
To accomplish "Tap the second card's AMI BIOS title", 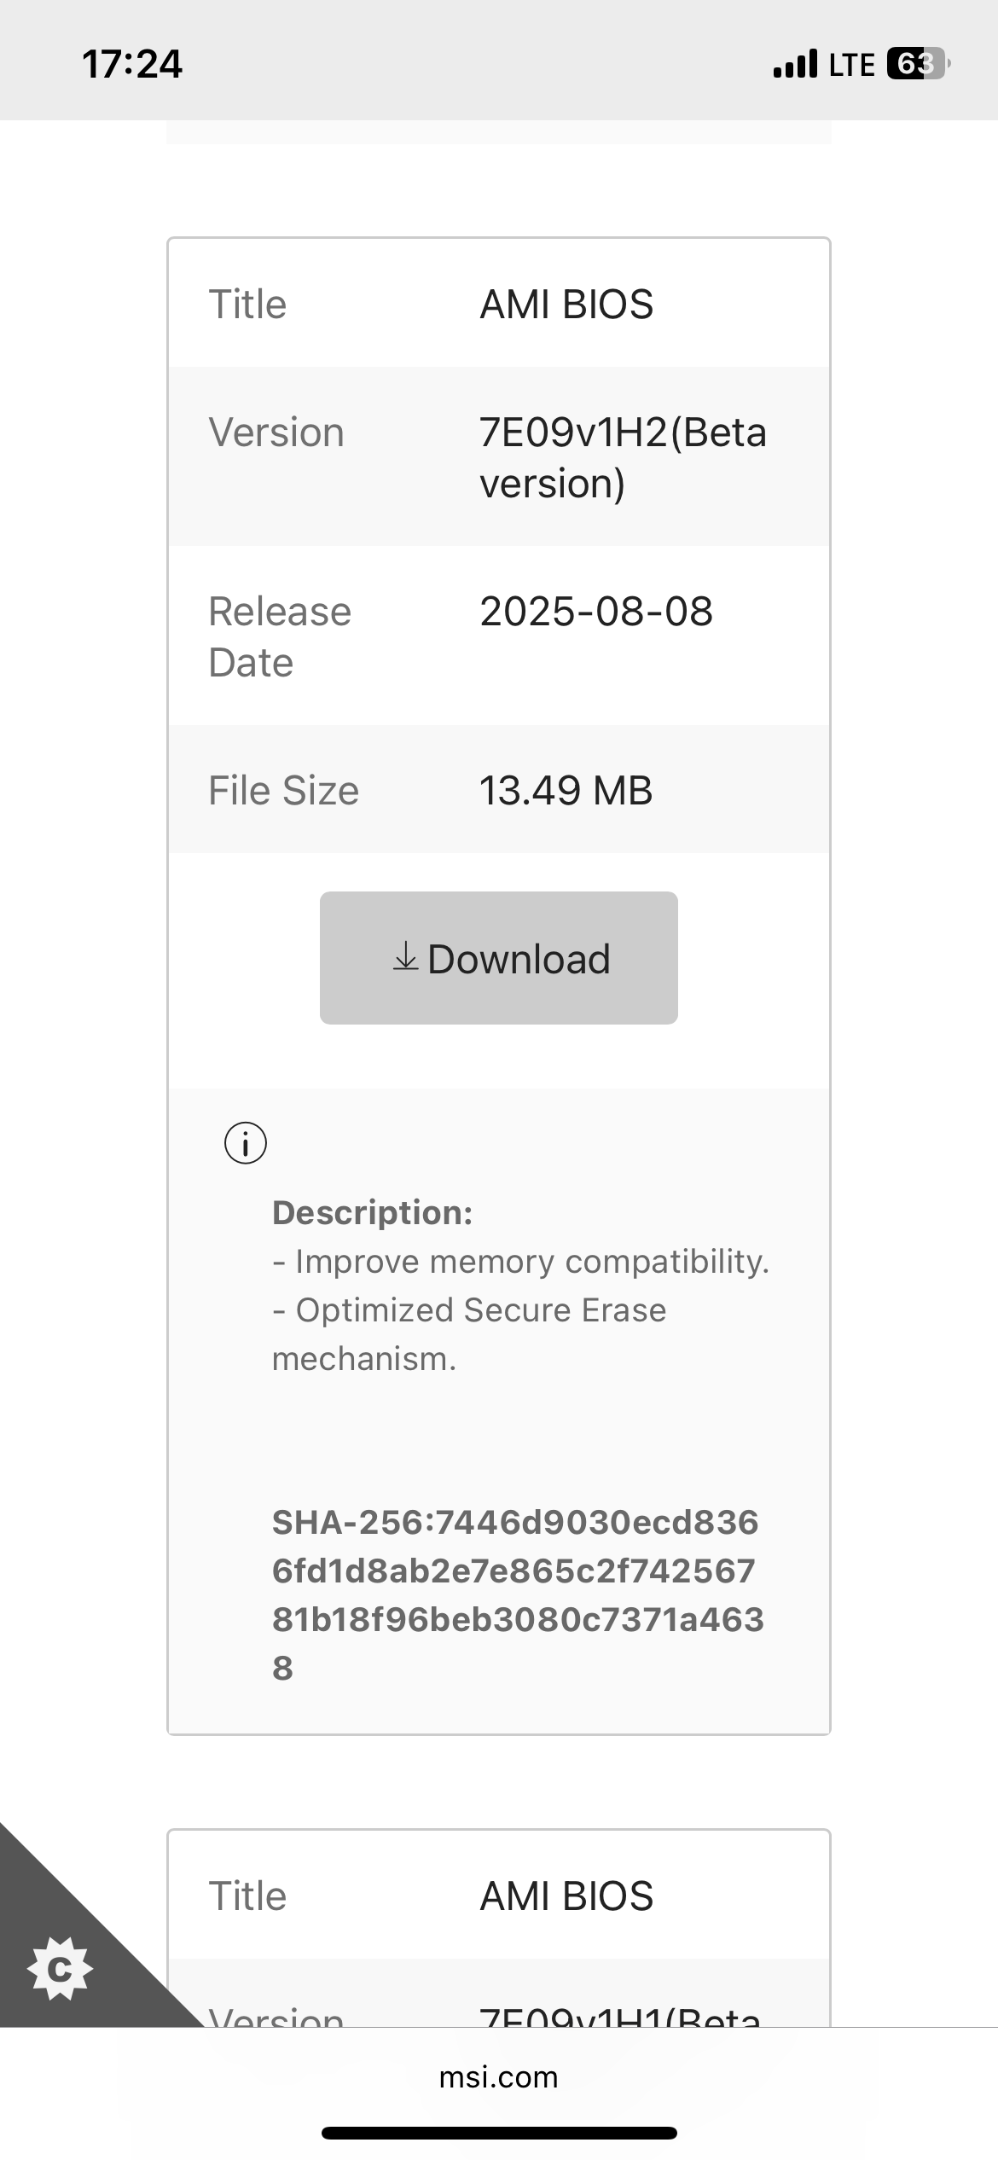I will click(566, 1896).
